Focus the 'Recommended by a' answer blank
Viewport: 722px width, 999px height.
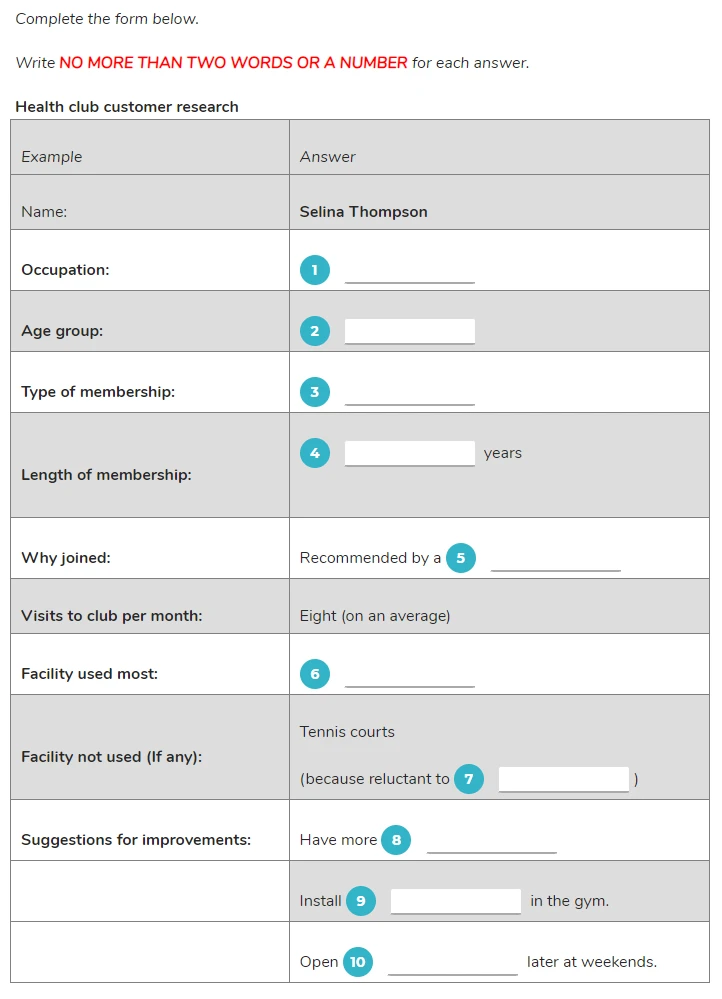tap(556, 558)
